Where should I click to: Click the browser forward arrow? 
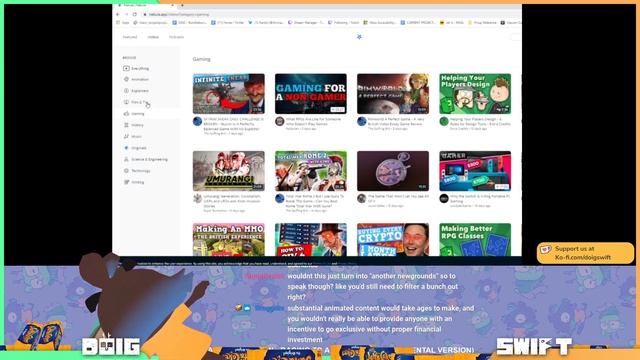(x=127, y=14)
